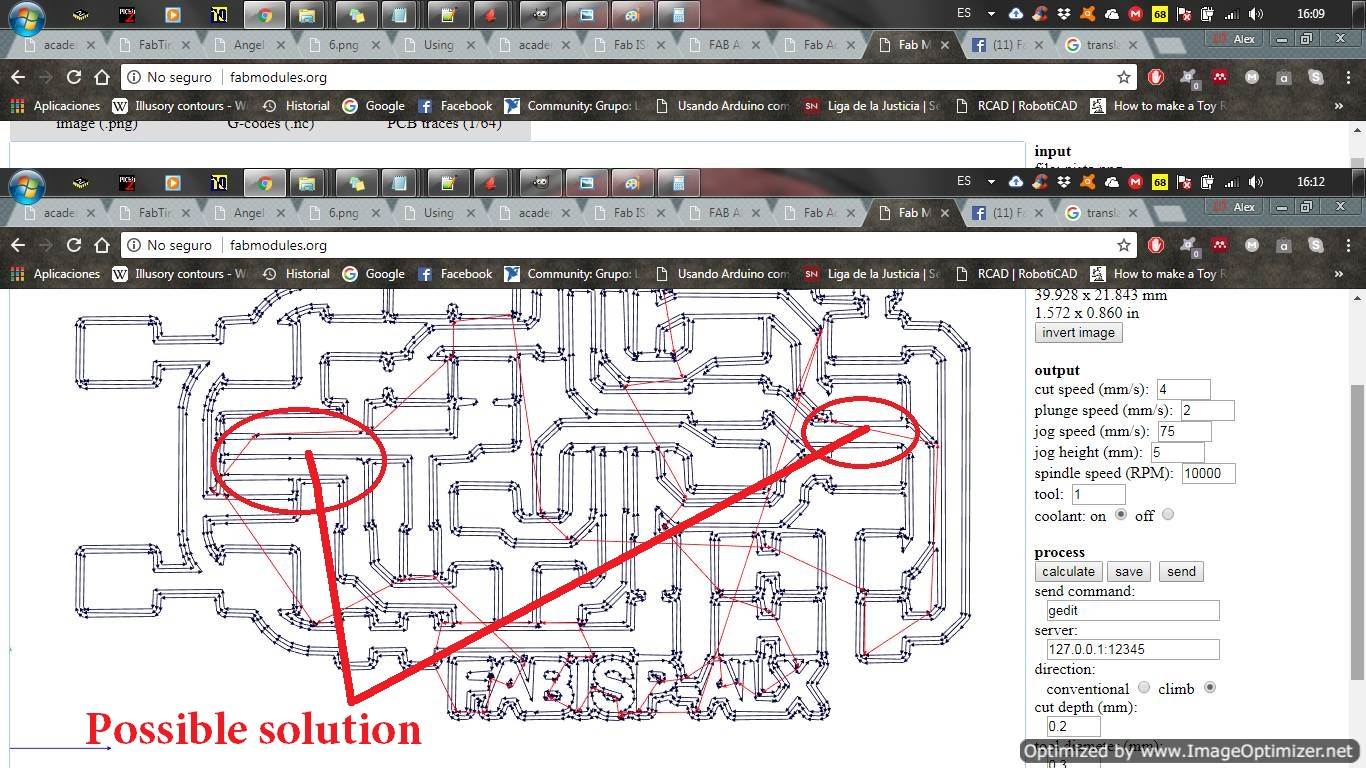This screenshot has height=768, width=1366.
Task: Open Chrome from the 16:12 taskbar
Action: point(265,183)
